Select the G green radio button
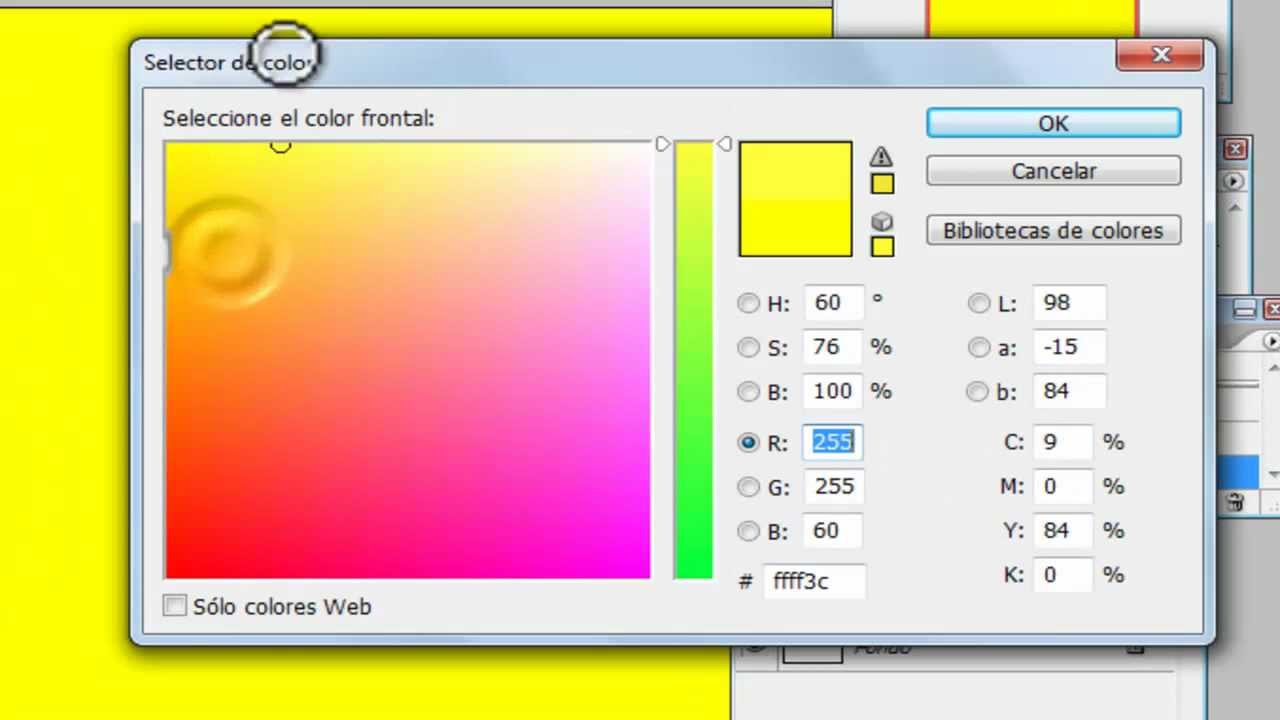Image resolution: width=1280 pixels, height=720 pixels. click(x=748, y=487)
